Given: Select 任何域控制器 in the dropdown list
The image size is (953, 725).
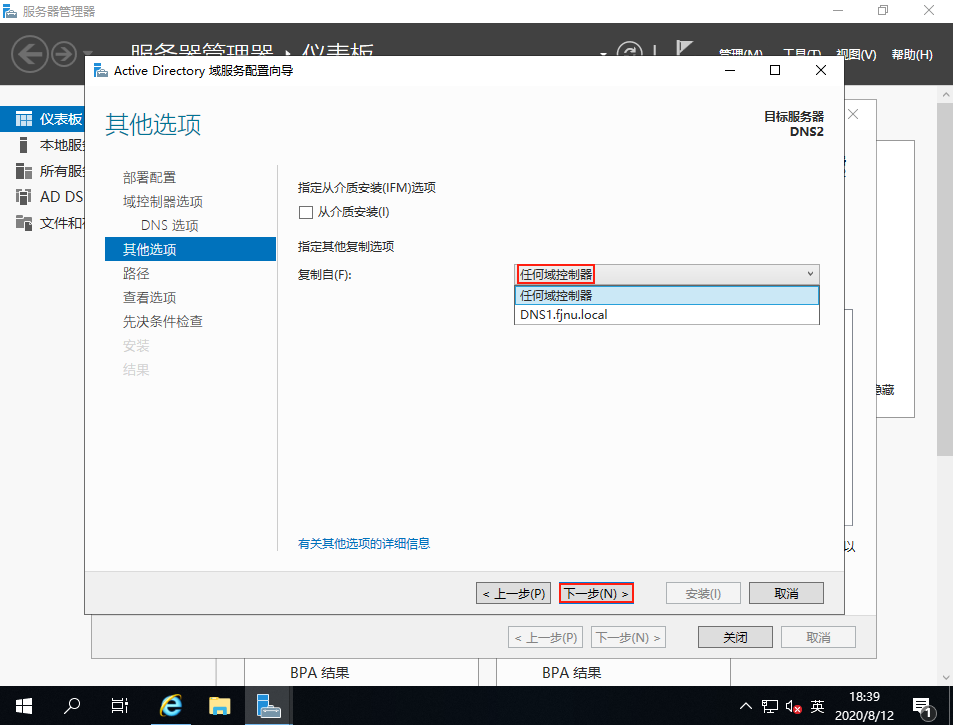Looking at the screenshot, I should [x=667, y=295].
